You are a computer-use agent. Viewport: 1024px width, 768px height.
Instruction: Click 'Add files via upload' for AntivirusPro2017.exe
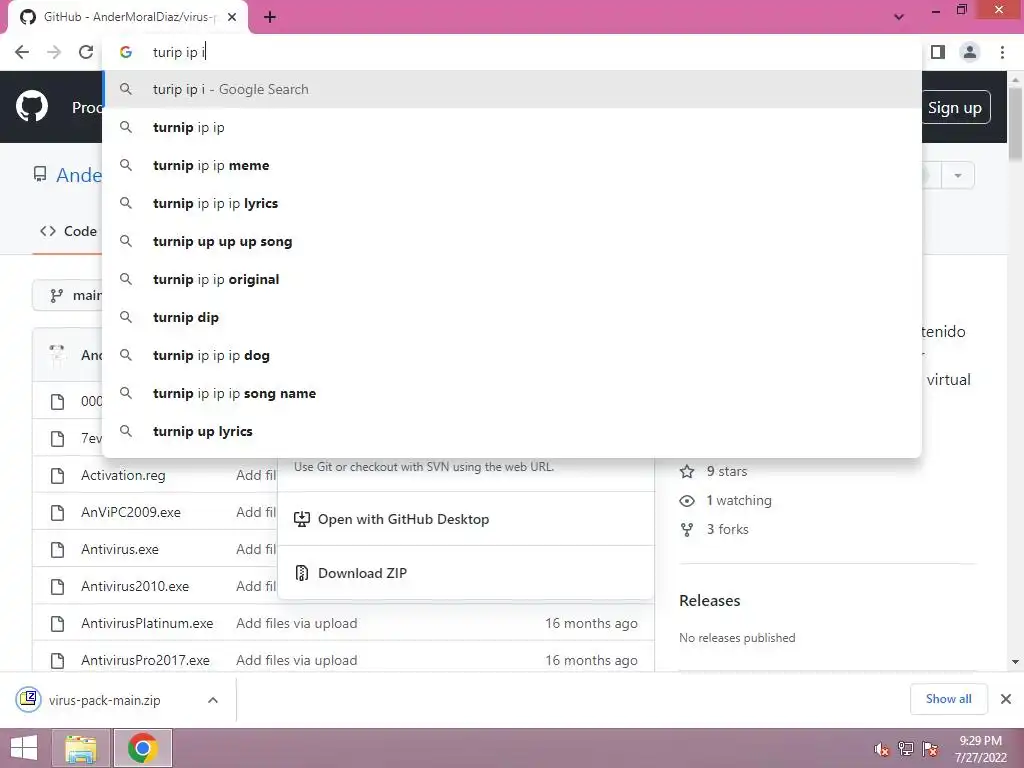tap(296, 660)
